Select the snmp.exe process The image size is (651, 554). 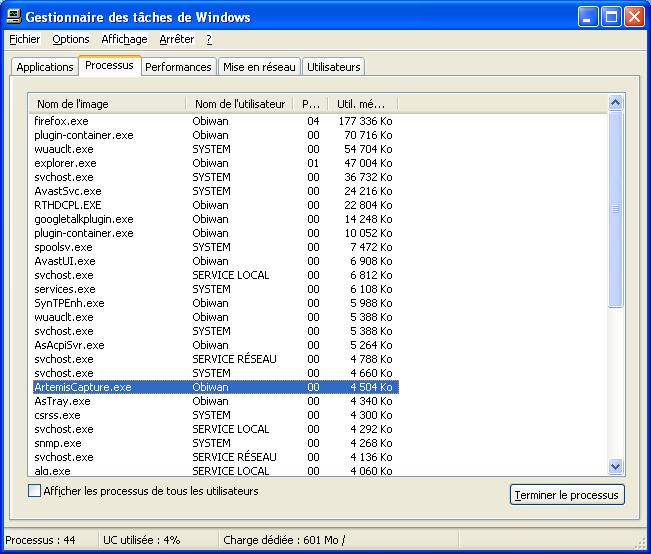(x=216, y=443)
